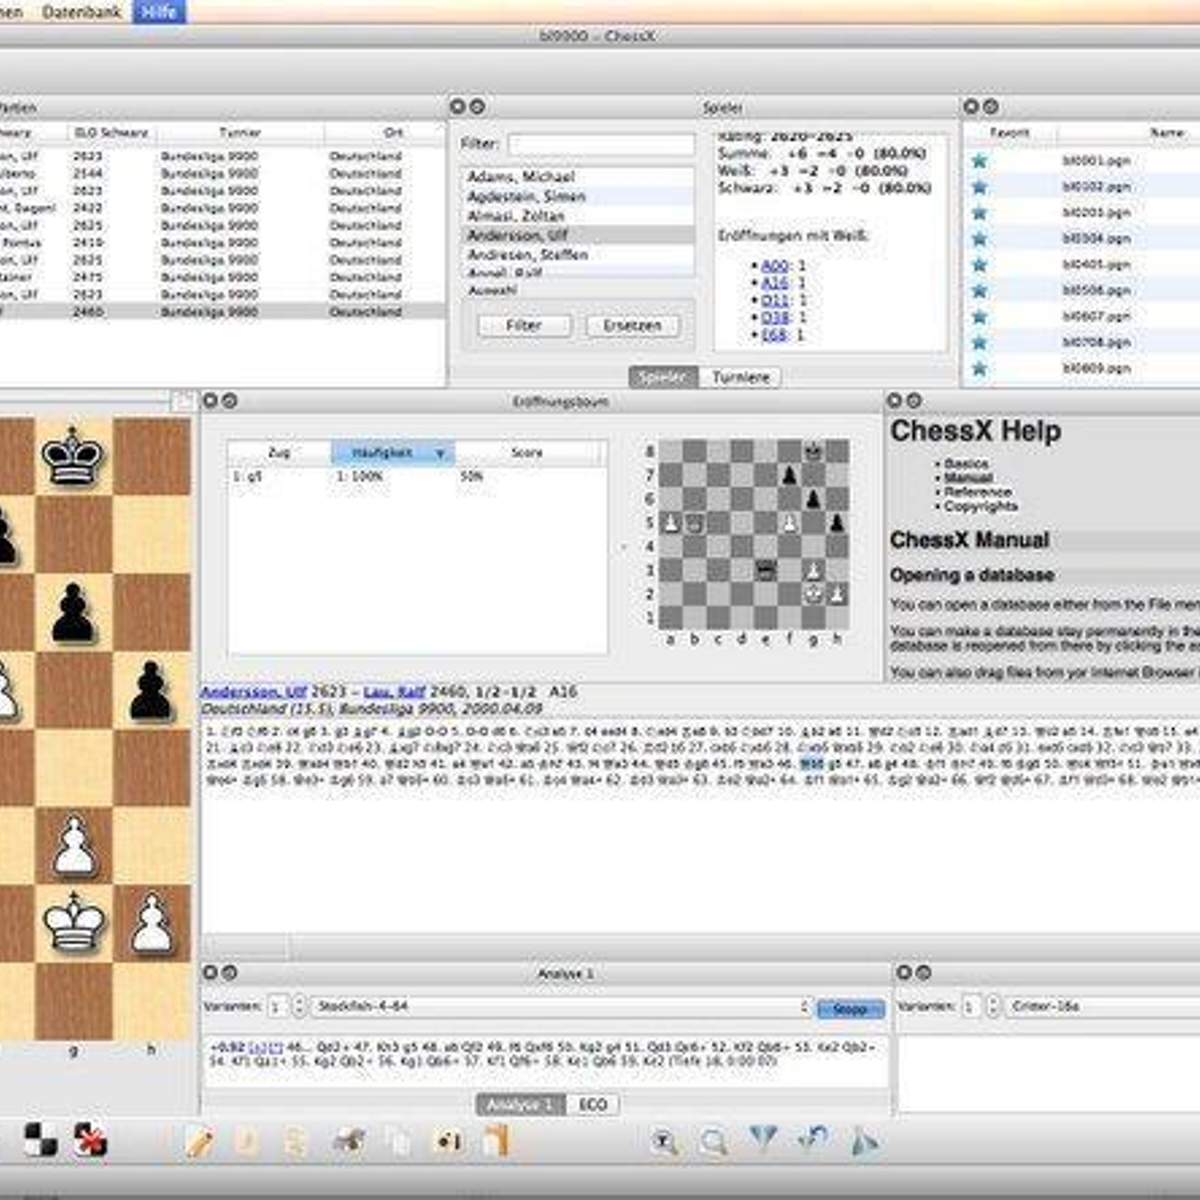Image resolution: width=1200 pixels, height=1200 pixels.
Task: Open the Hilfe menu
Action: click(159, 12)
